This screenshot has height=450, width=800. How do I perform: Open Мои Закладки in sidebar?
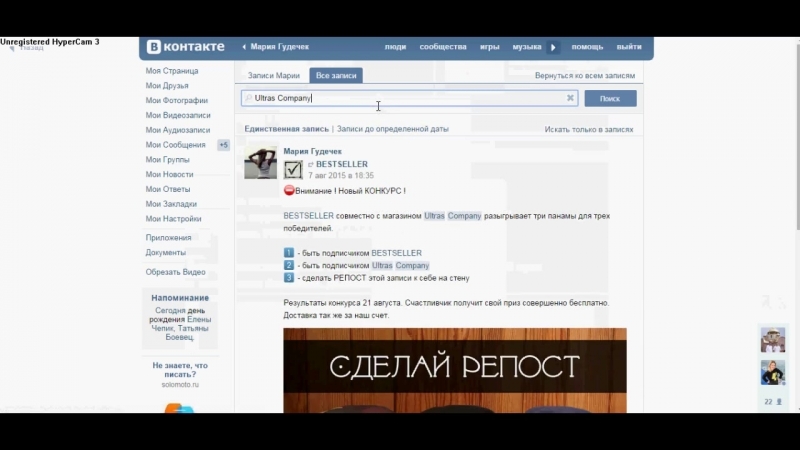point(171,204)
